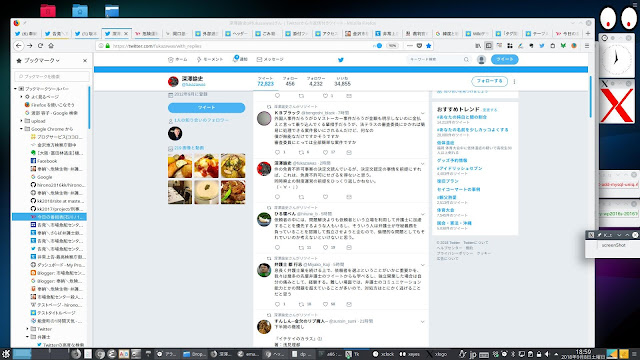Click the reply icon on 弁護士 tweet
The width and height of the screenshot is (640, 360).
(x=278, y=304)
